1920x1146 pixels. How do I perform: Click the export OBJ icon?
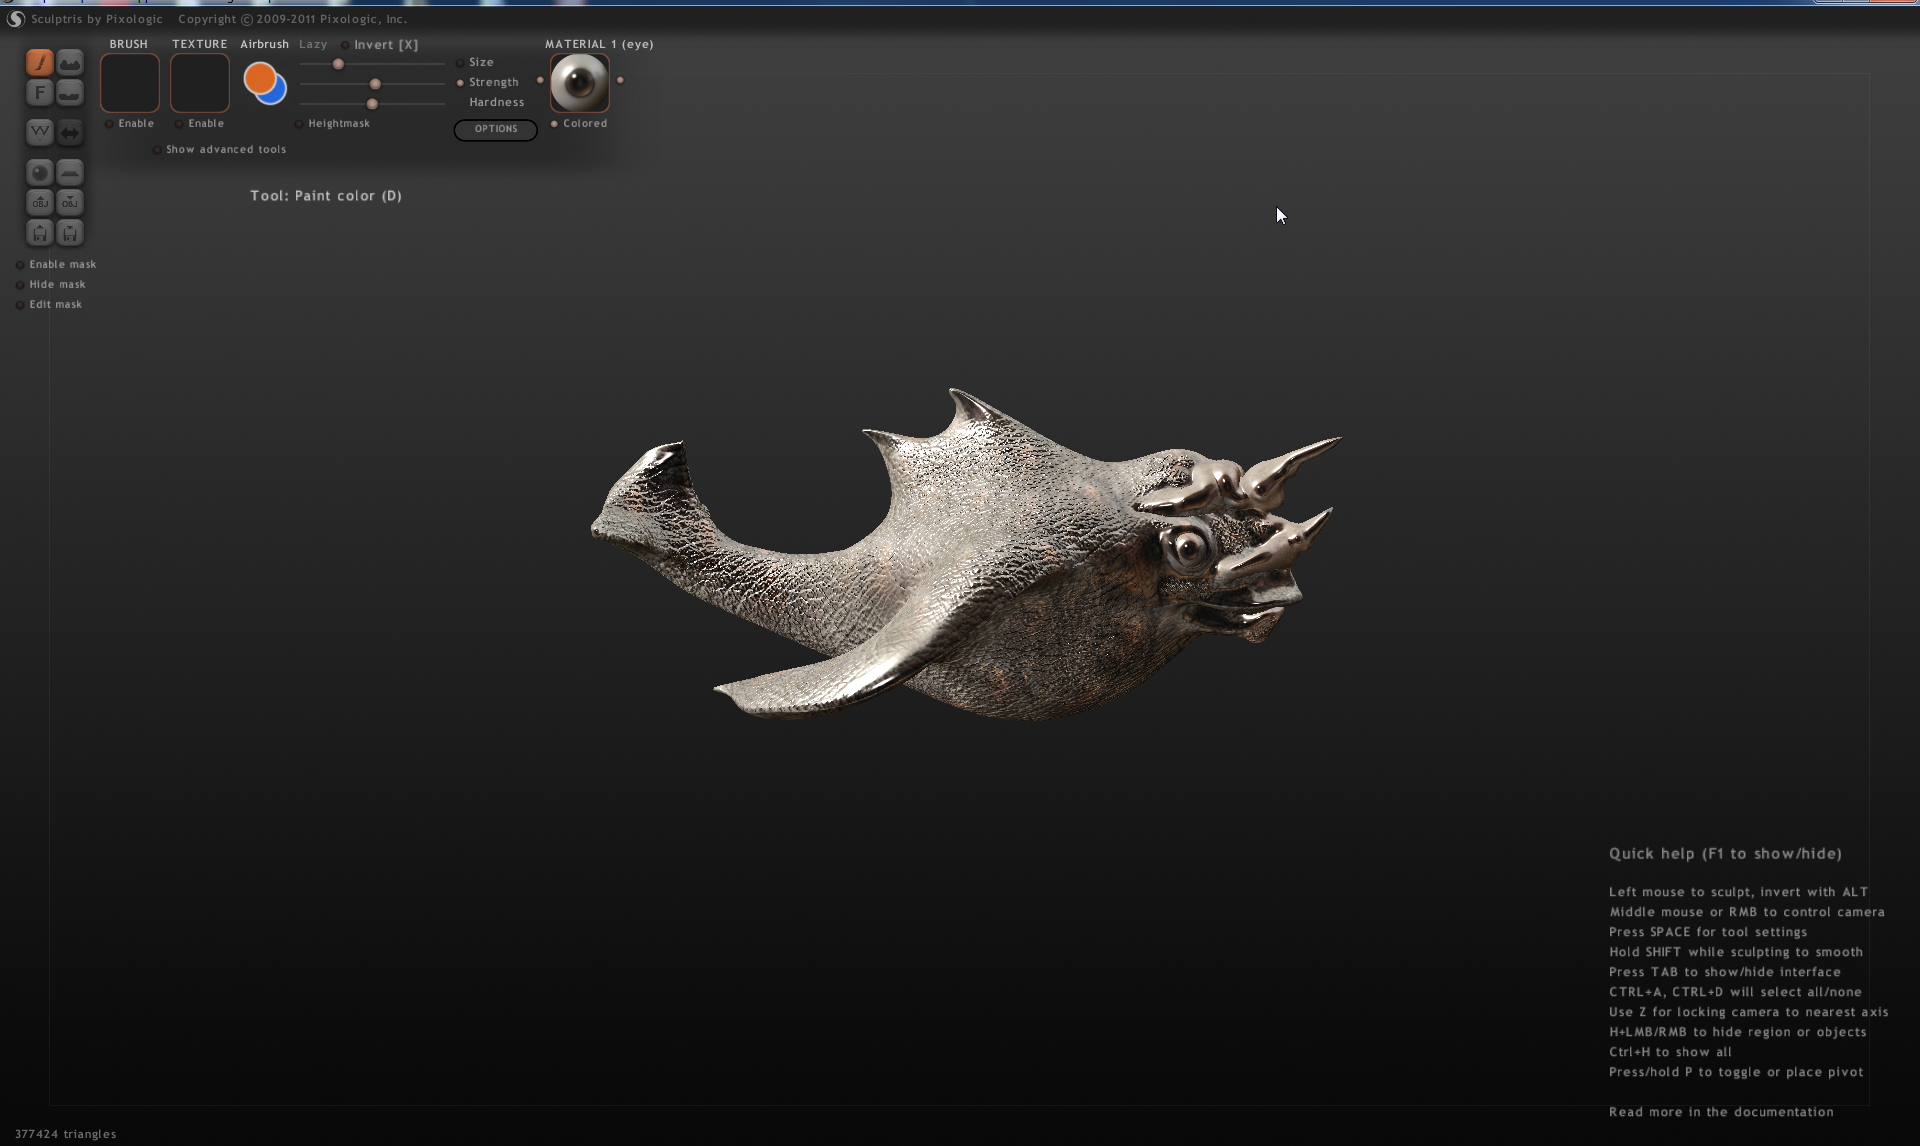point(69,203)
